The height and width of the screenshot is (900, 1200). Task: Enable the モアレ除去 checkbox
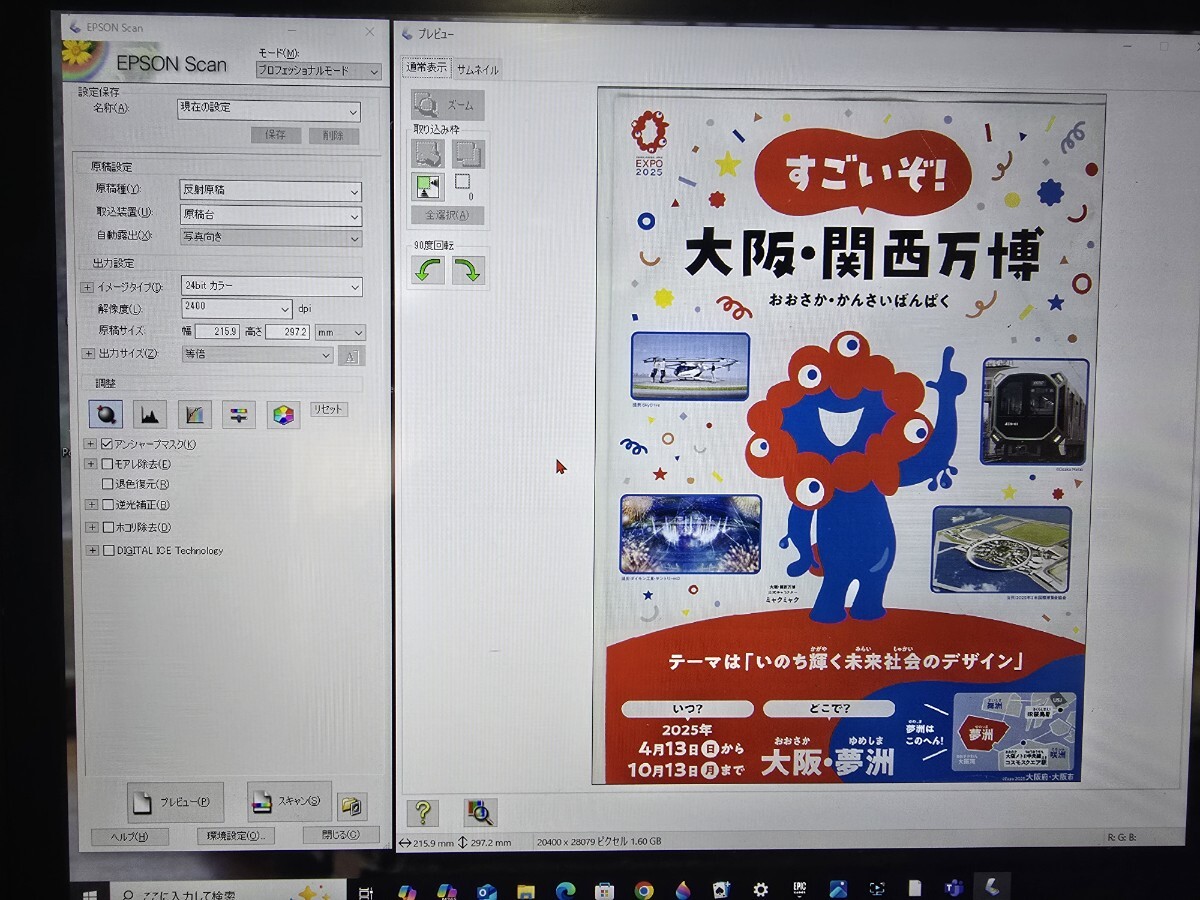(x=107, y=464)
